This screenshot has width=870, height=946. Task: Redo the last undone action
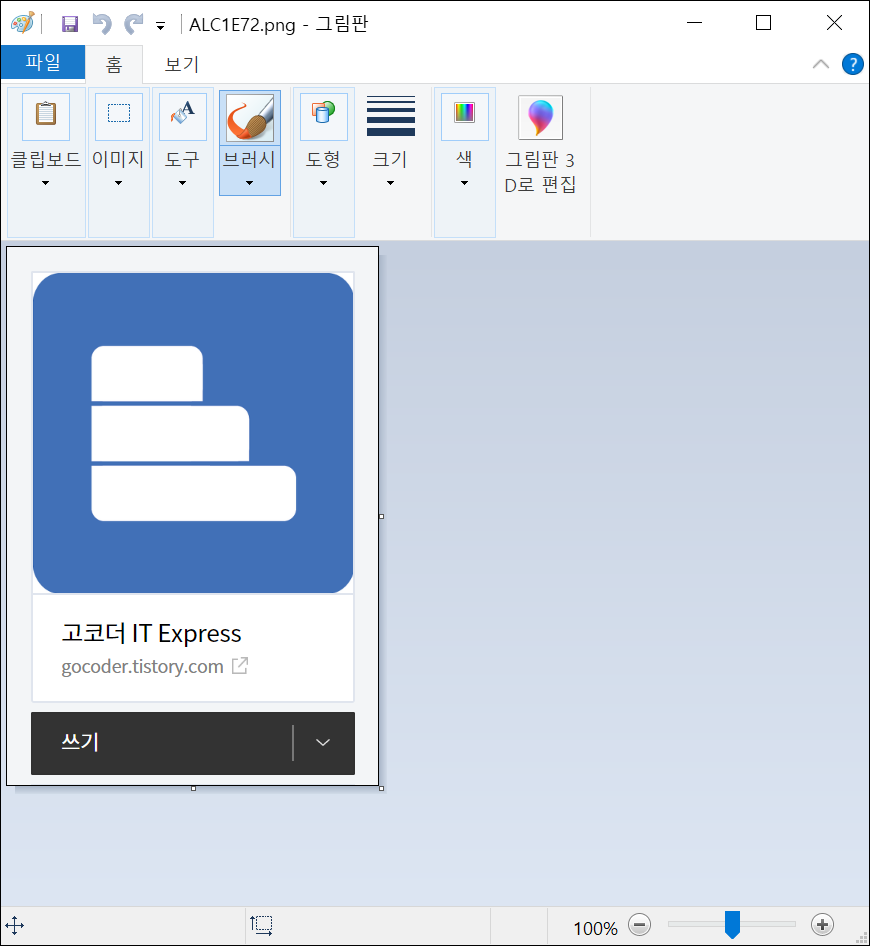pyautogui.click(x=133, y=24)
